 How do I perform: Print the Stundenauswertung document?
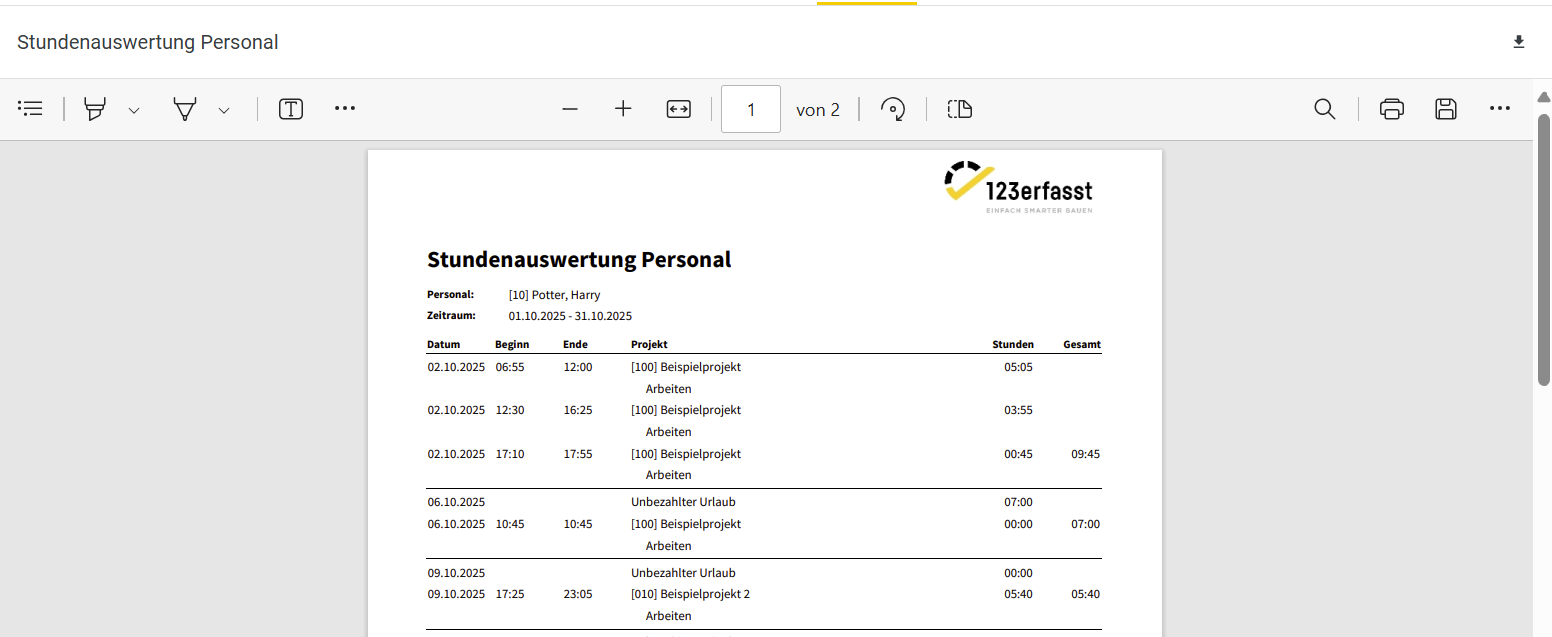pos(1392,109)
